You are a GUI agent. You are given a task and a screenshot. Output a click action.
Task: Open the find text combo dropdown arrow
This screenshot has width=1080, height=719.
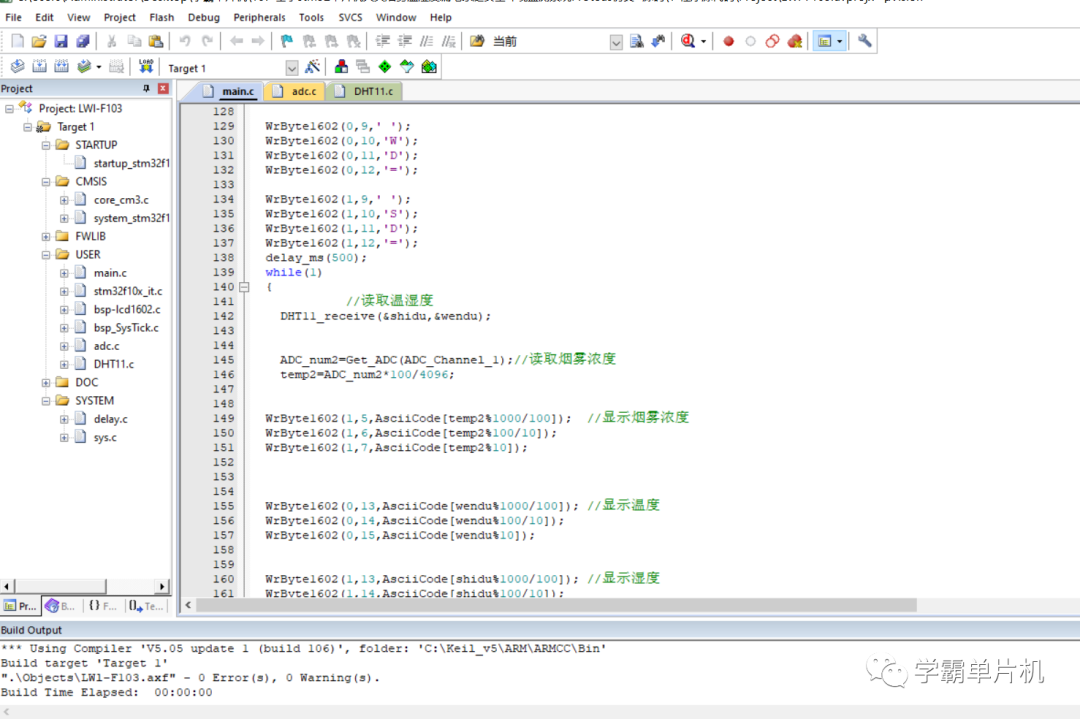click(616, 42)
